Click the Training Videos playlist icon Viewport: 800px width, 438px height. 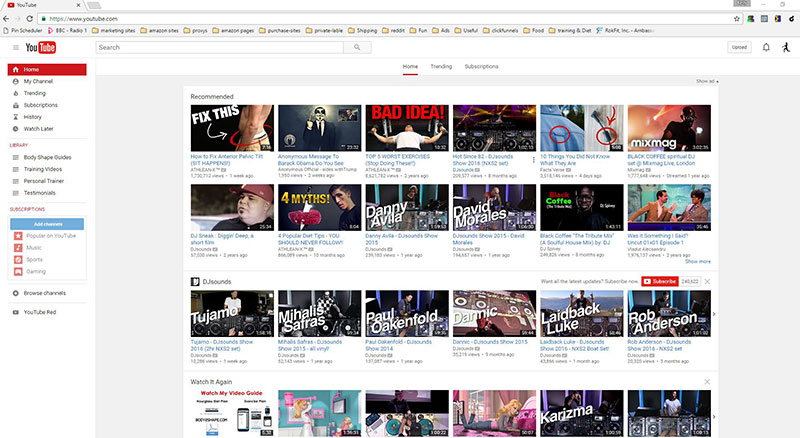[x=15, y=169]
